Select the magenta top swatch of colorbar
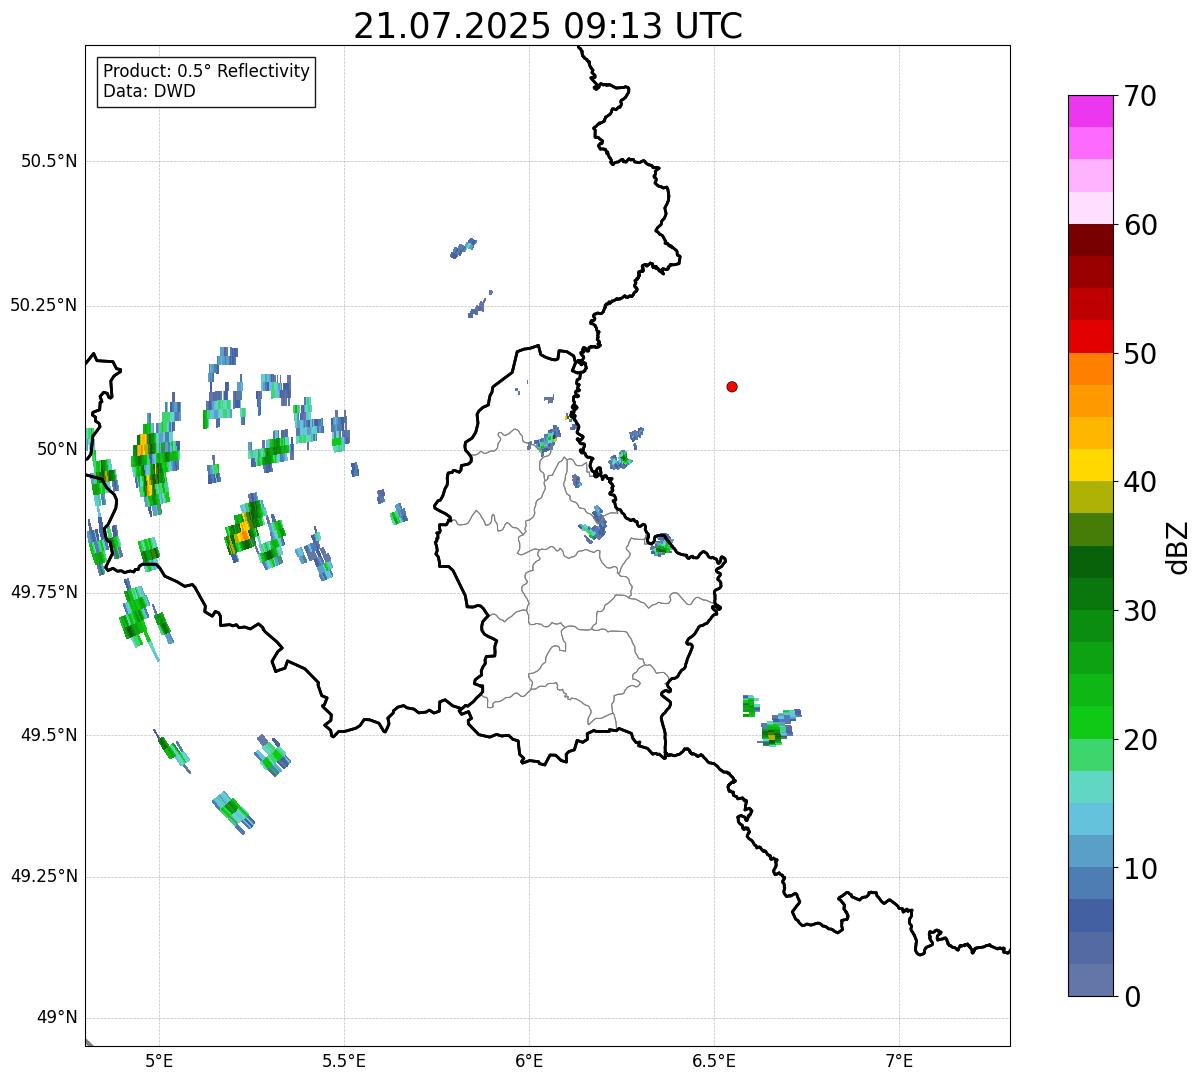This screenshot has width=1202, height=1081. 1091,111
